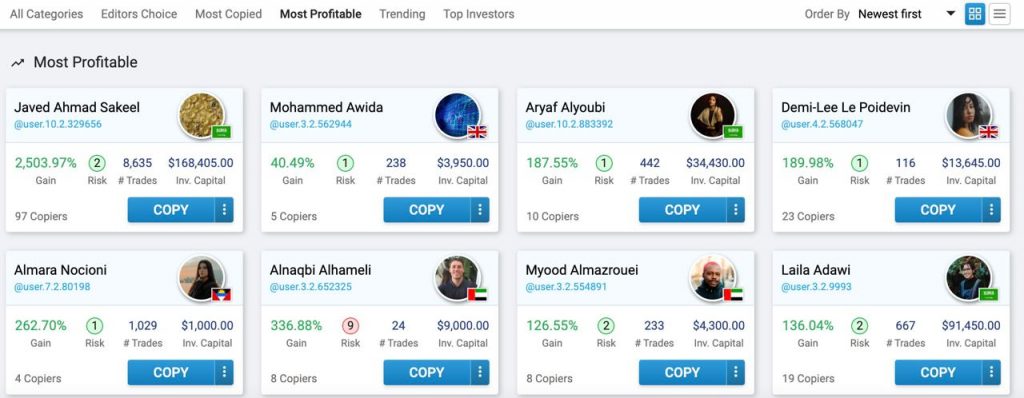Switch to the Trending tab
1024x398 pixels.
coord(402,14)
